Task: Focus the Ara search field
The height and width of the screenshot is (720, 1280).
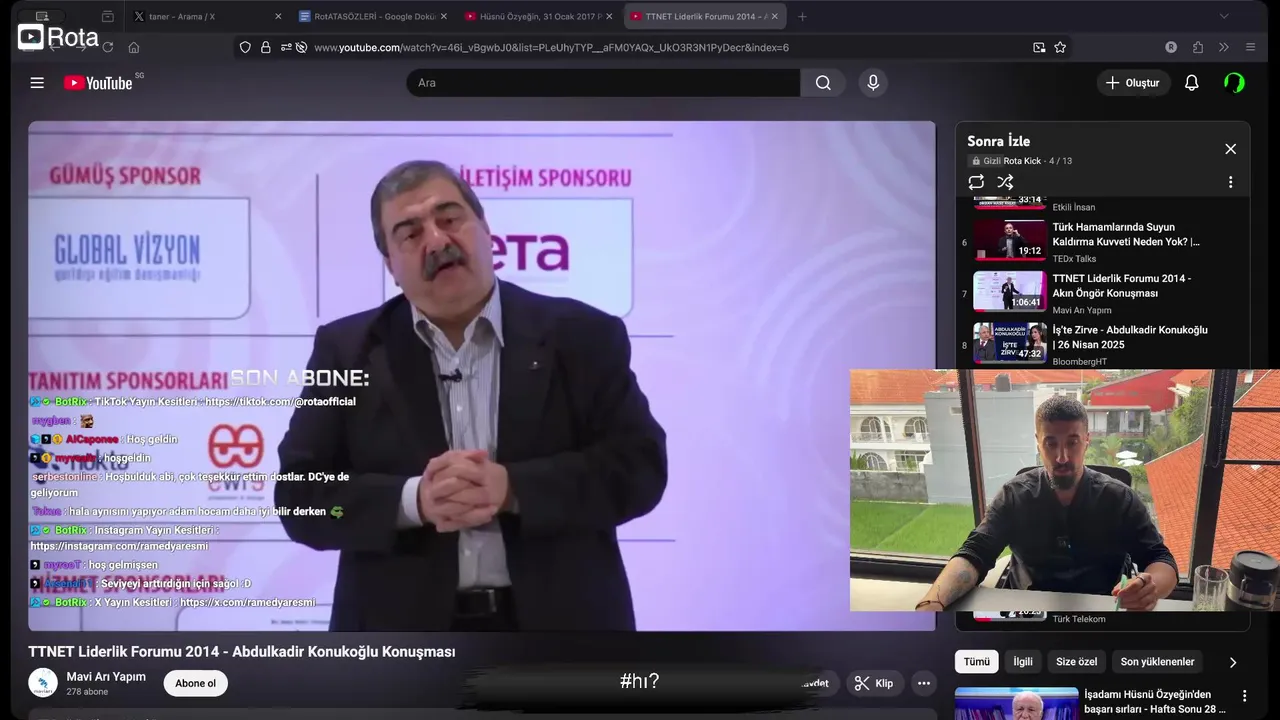Action: pos(603,83)
